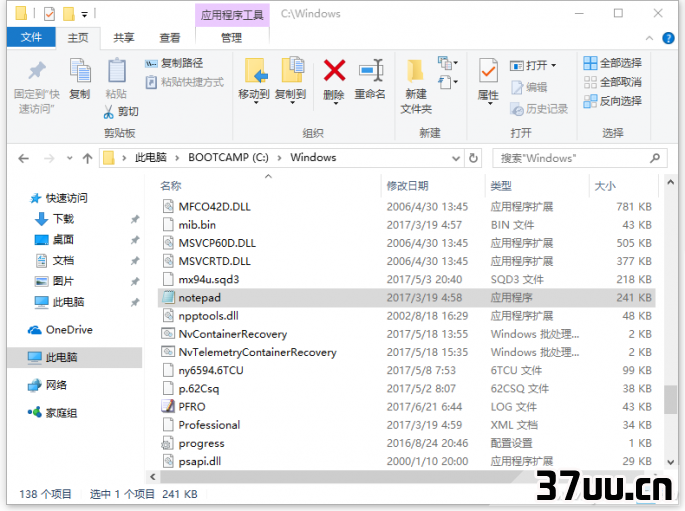Click History (历史记录) in ribbon
This screenshot has height=511, width=685.
(539, 109)
